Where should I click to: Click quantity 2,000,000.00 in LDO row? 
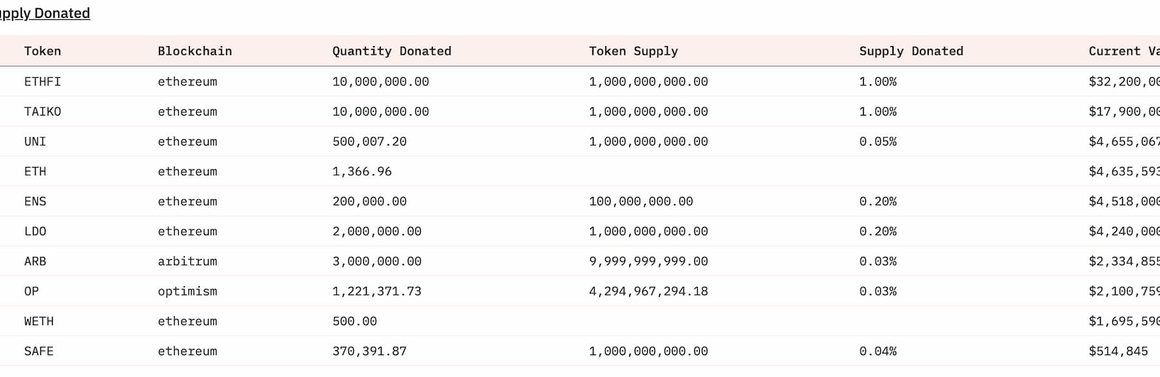coord(377,231)
